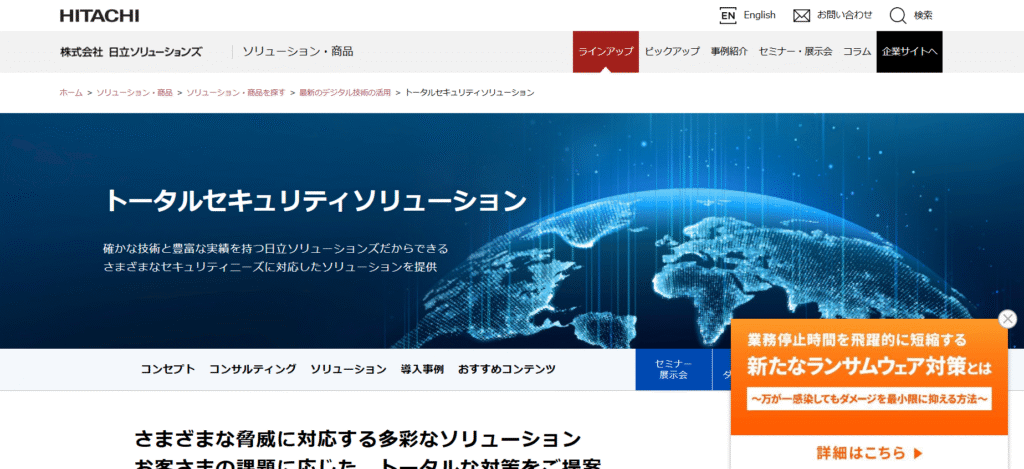Select 事例紹介 in the top navigation

729,52
